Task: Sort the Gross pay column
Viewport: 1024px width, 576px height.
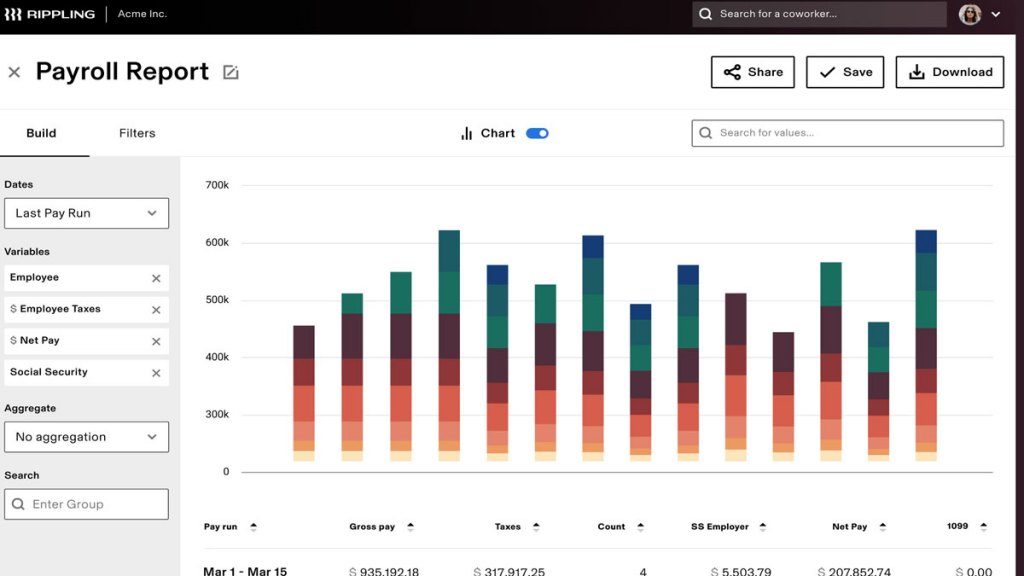Action: coord(408,526)
